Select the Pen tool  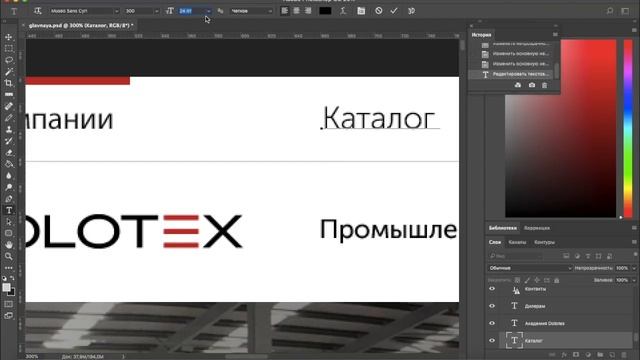9,199
